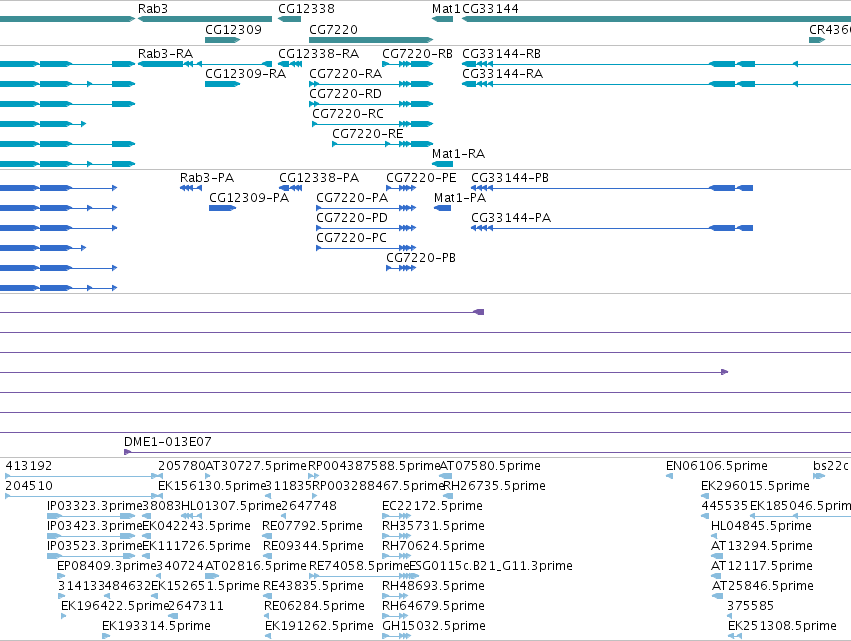
Task: Click the CG33144-RA transcript label
Action: coord(503,73)
